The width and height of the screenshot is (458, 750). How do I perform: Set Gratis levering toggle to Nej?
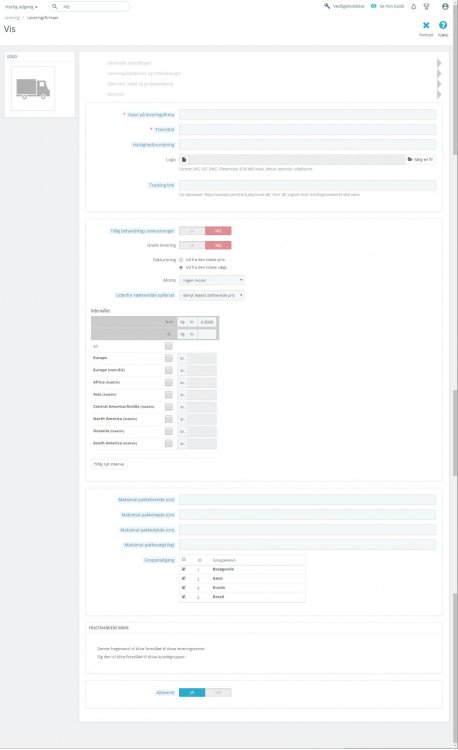click(218, 245)
